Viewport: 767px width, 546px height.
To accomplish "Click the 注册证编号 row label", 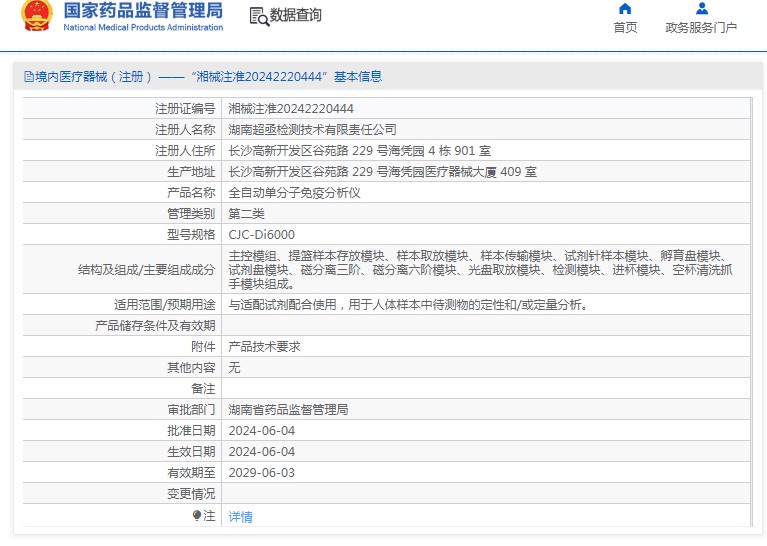I will coord(185,109).
